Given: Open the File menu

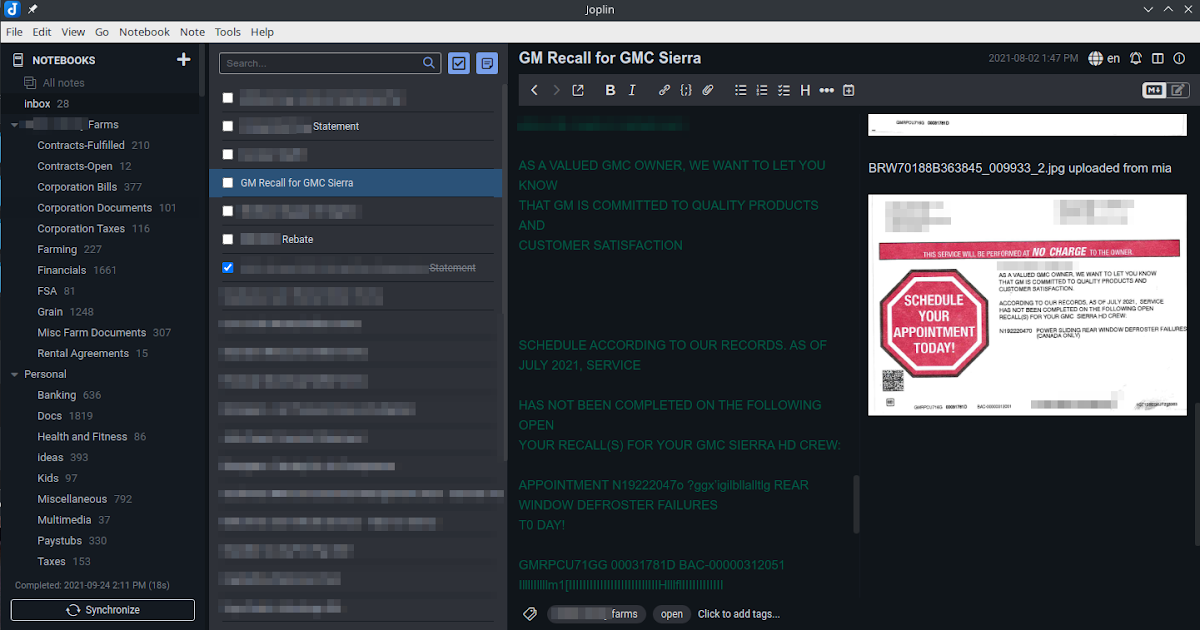Looking at the screenshot, I should pyautogui.click(x=14, y=32).
